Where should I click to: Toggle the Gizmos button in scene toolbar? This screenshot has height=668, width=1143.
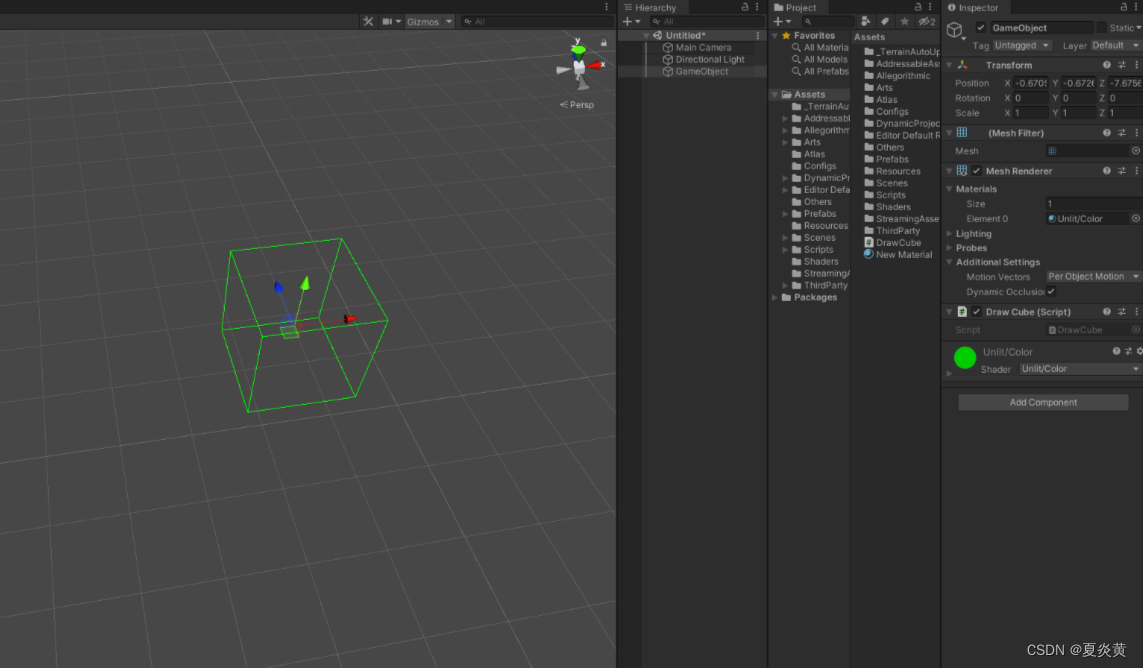(423, 22)
